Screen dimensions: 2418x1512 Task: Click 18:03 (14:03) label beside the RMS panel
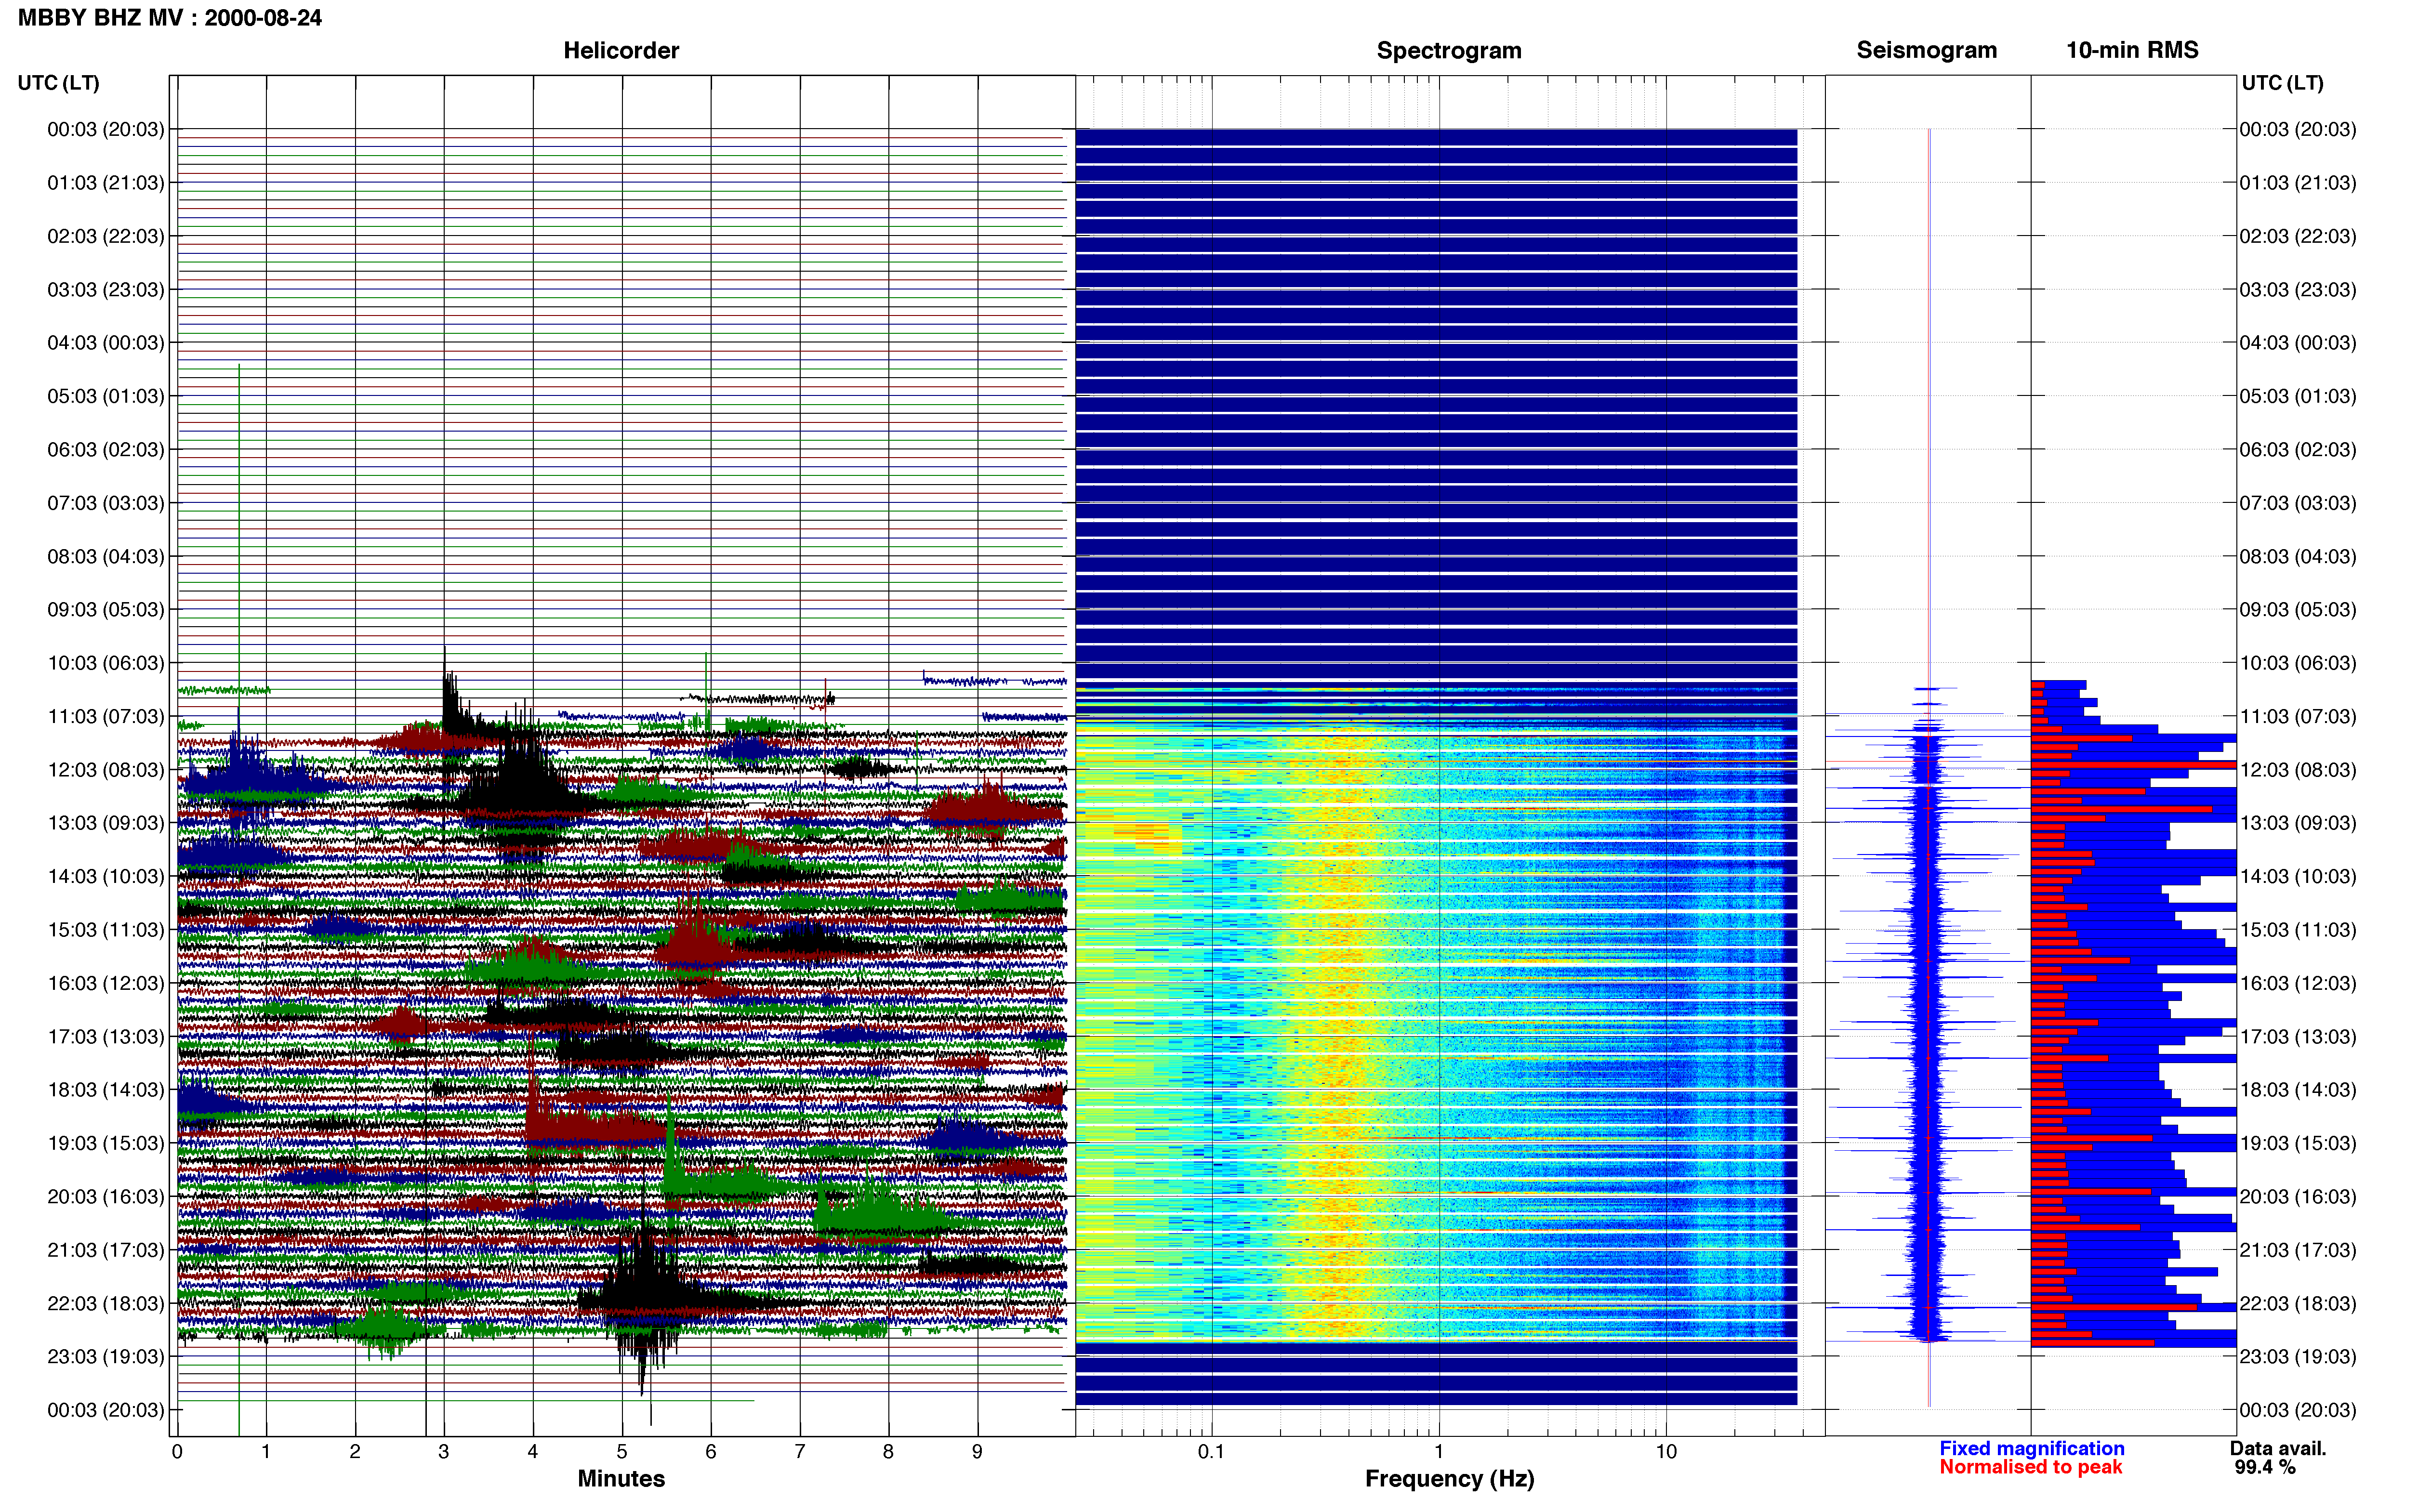(x=2298, y=1090)
